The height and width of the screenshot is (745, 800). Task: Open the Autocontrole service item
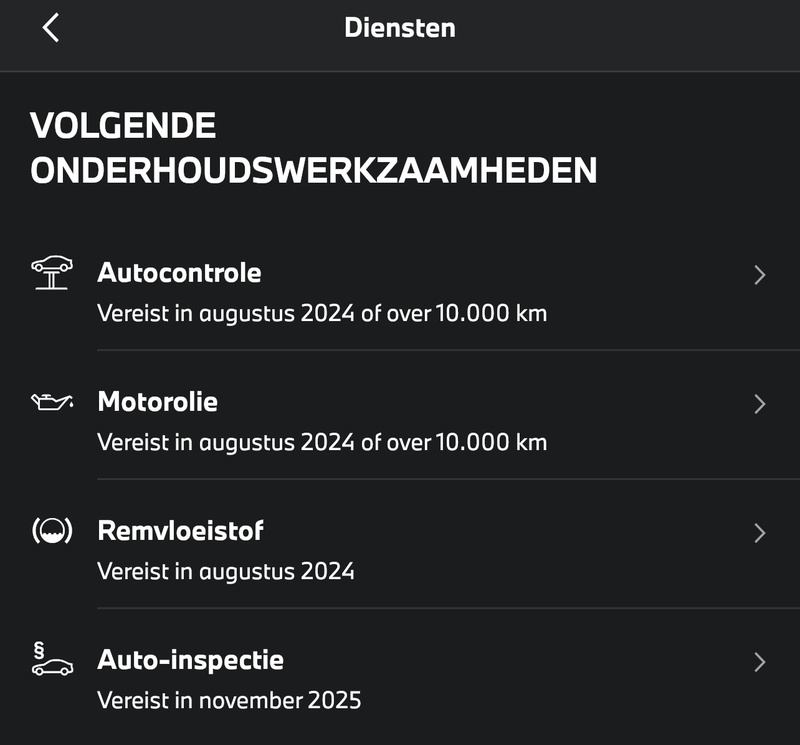point(179,273)
